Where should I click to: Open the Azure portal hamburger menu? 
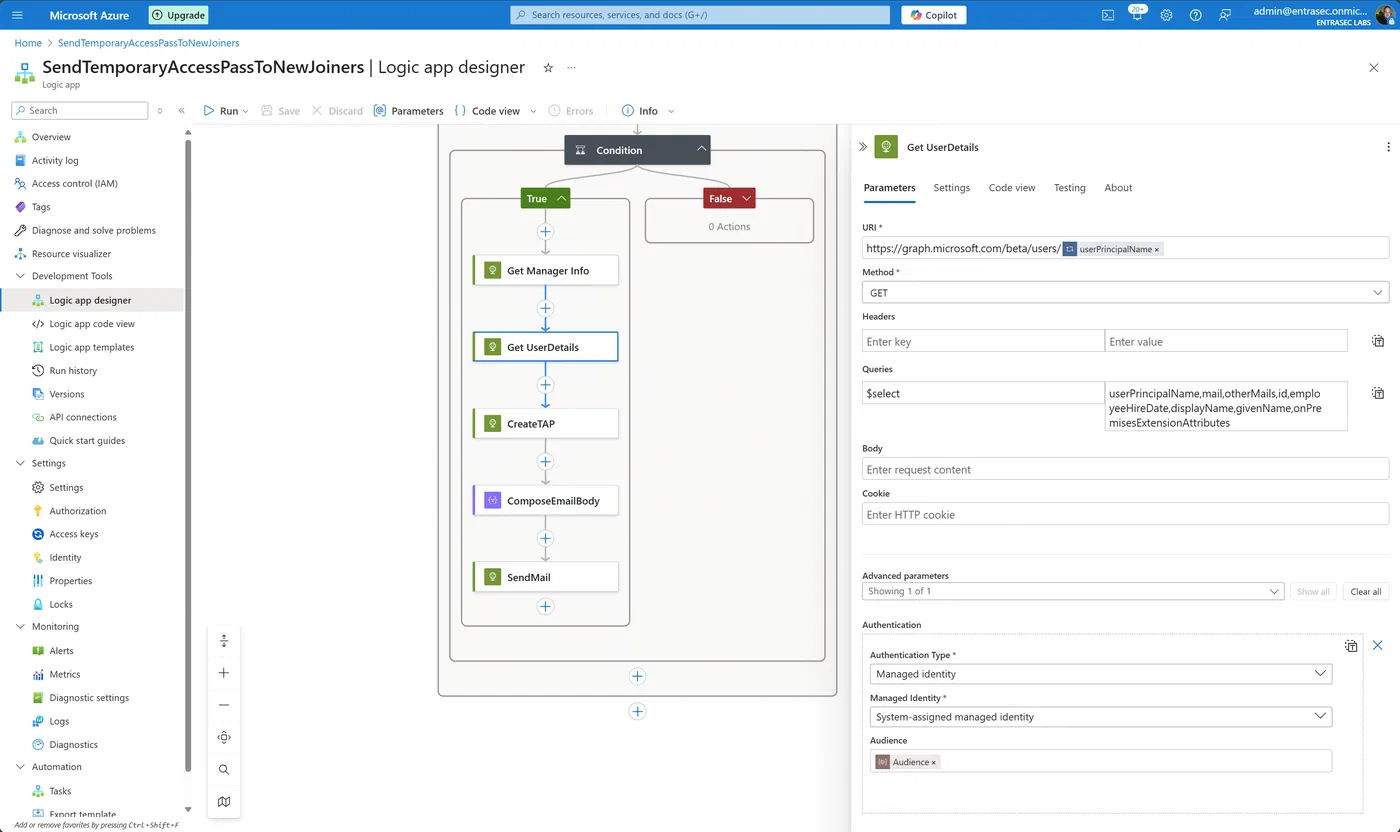[x=17, y=15]
